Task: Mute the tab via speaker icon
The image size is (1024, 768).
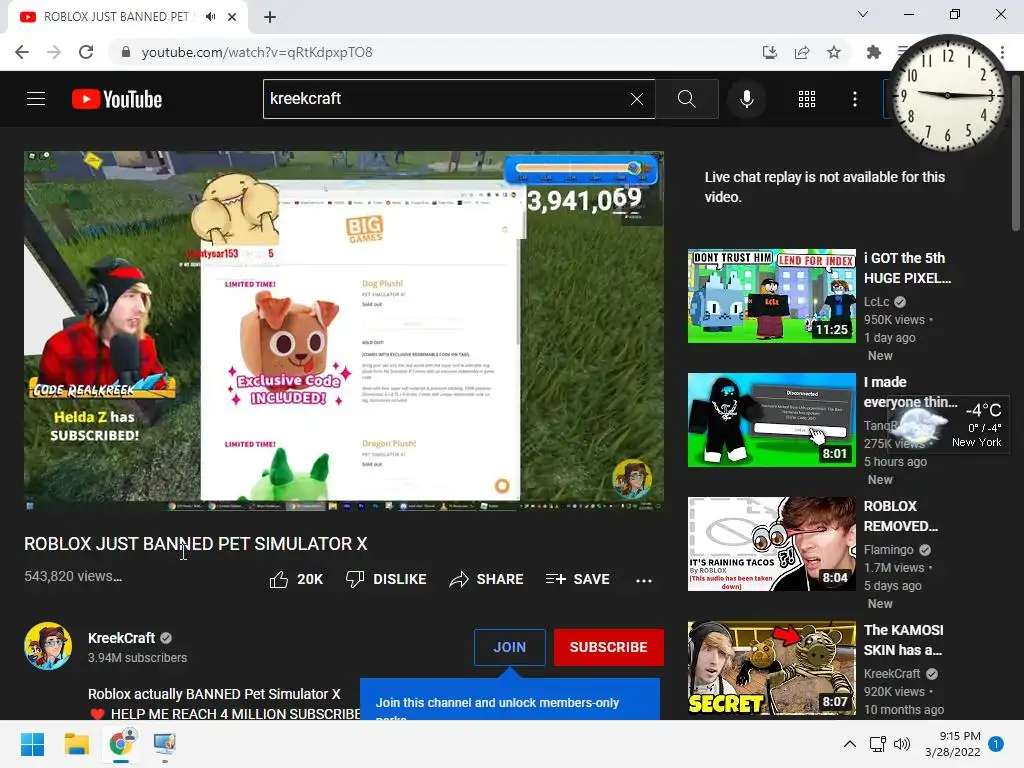Action: click(210, 16)
